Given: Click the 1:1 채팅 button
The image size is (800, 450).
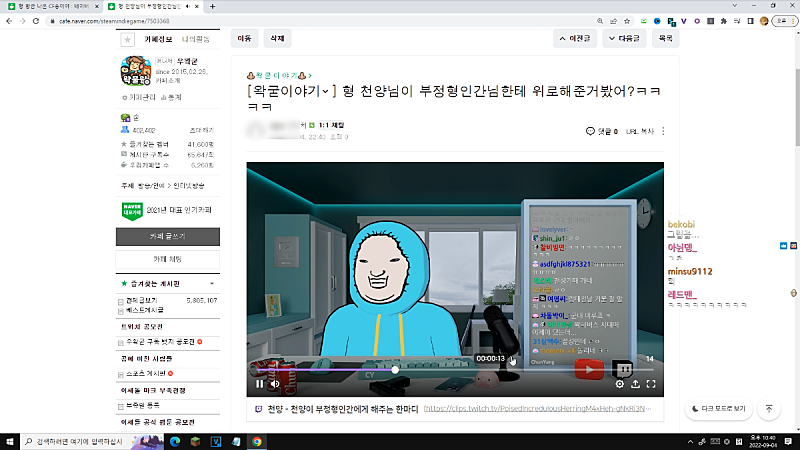Looking at the screenshot, I should pos(332,125).
